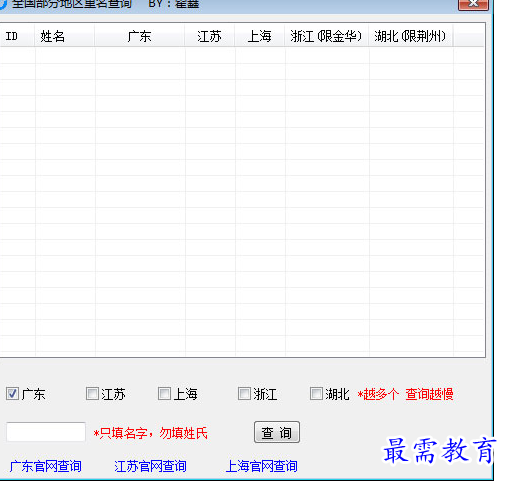Click the 浙江(限金华) column header
The width and height of the screenshot is (505, 482).
[x=327, y=36]
